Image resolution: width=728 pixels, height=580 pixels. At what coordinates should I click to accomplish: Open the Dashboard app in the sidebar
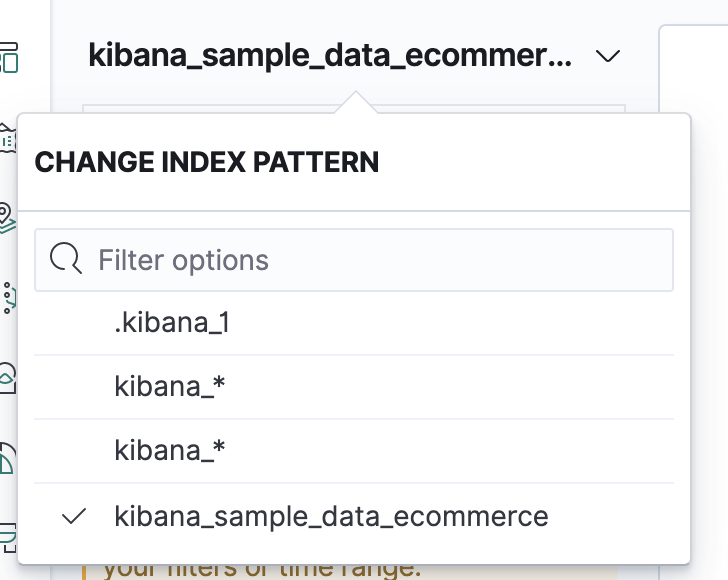point(8,59)
